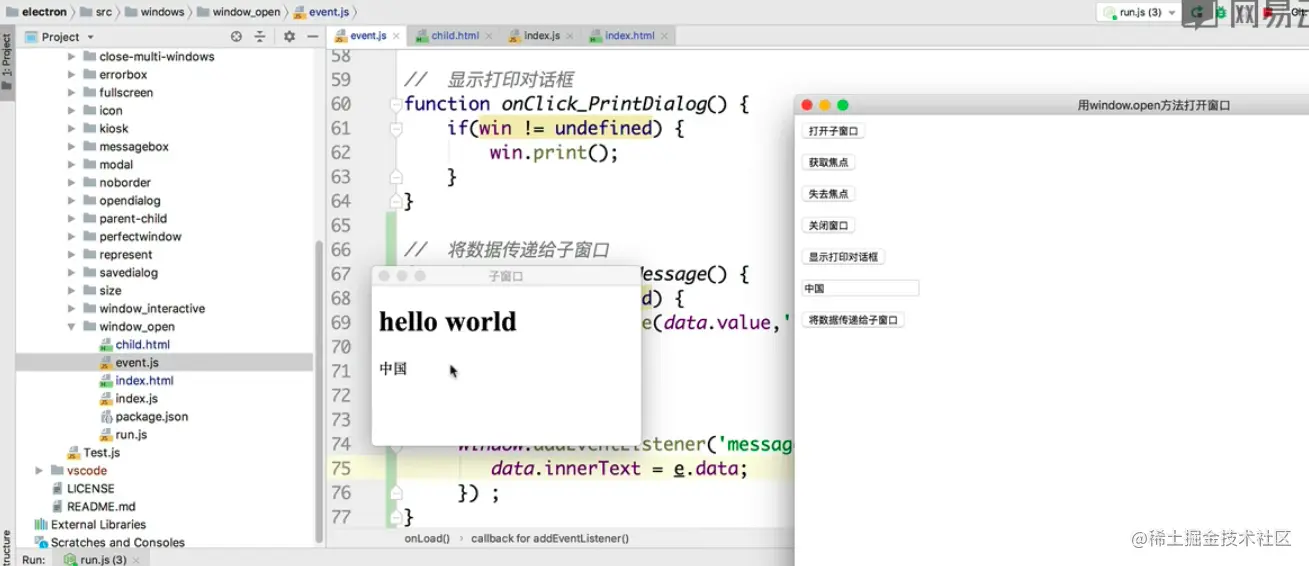
Task: Click package.json file icon in tree
Action: [106, 417]
